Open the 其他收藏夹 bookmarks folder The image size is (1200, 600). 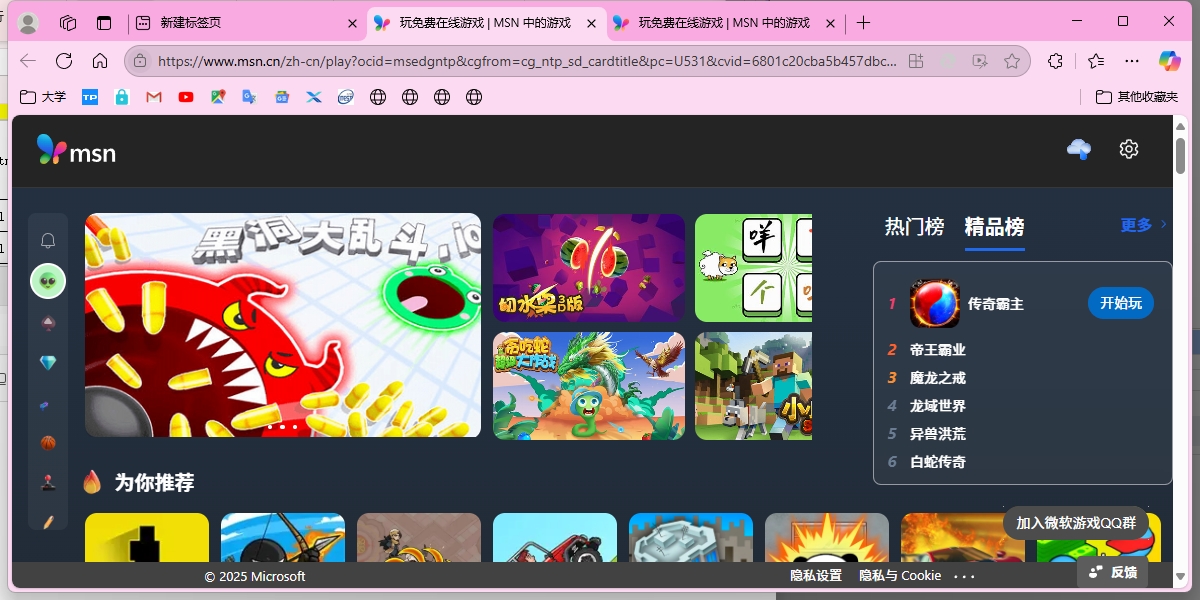[1137, 97]
